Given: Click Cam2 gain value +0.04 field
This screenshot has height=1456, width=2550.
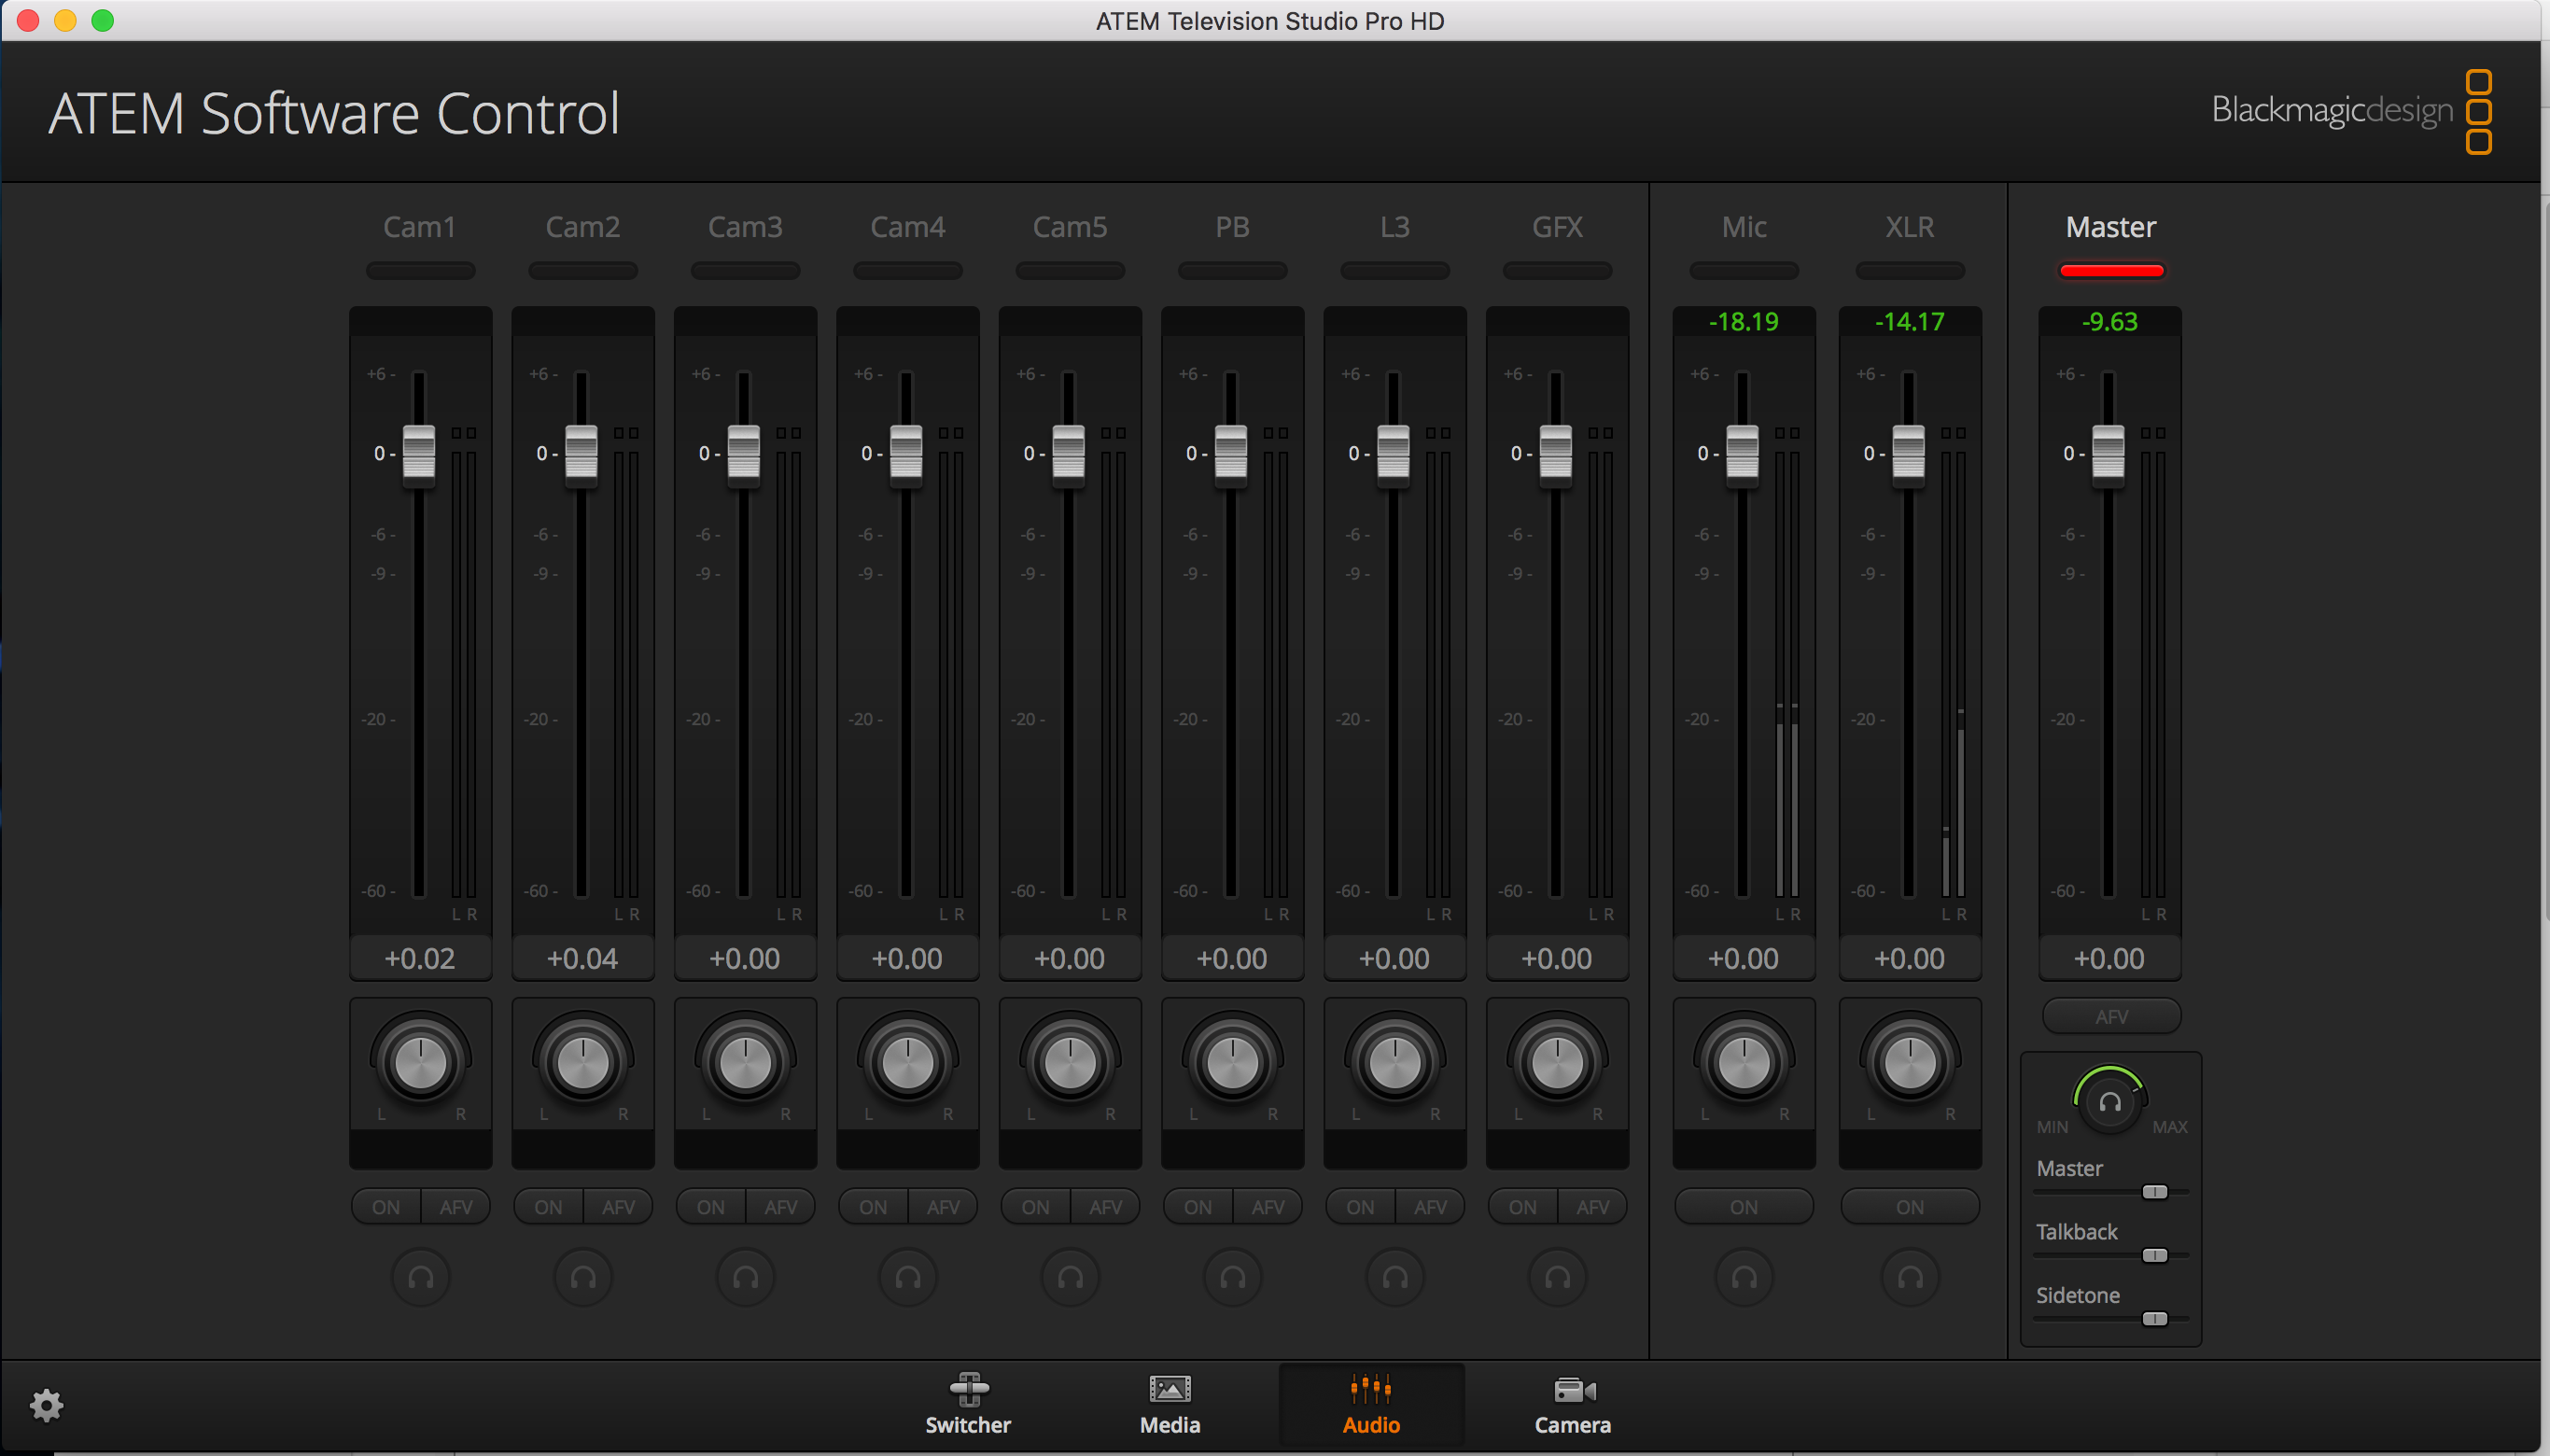Looking at the screenshot, I should point(583,959).
